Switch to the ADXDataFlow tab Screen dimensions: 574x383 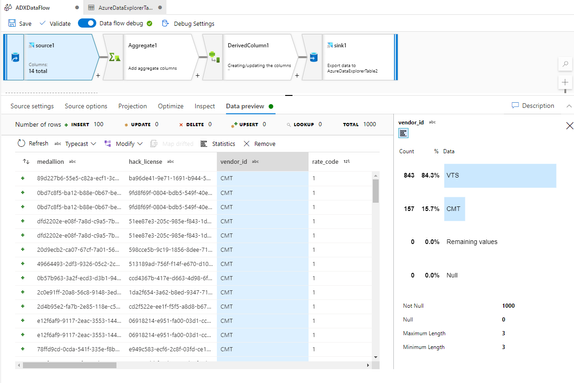point(33,7)
